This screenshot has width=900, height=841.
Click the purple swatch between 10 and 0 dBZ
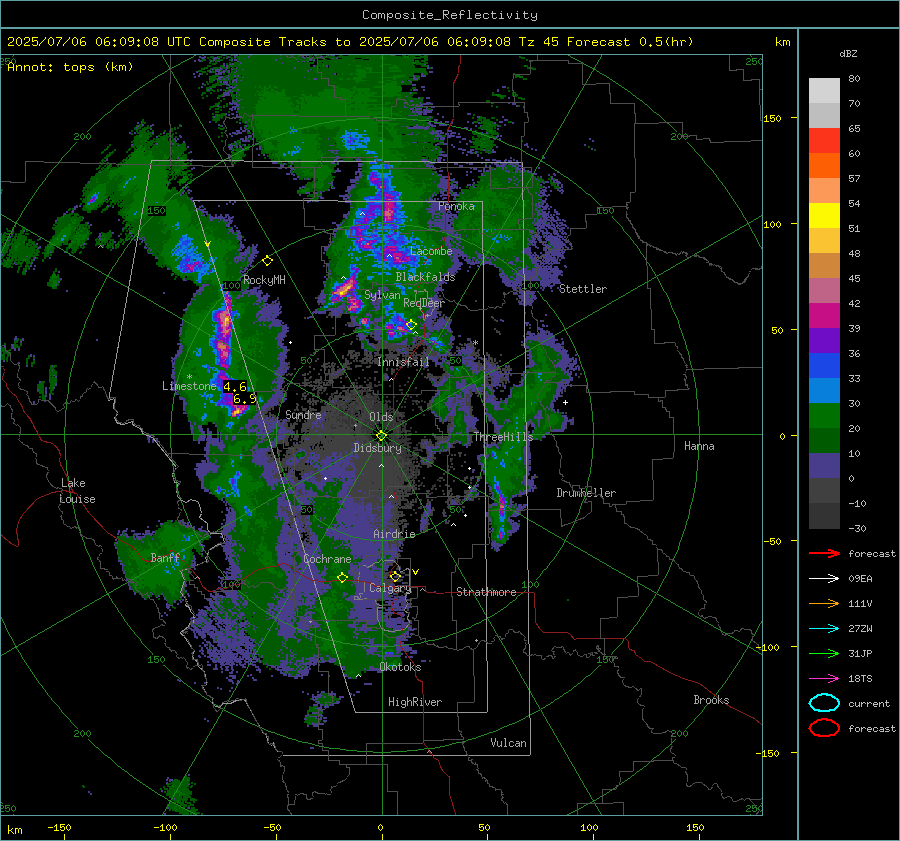pos(824,466)
